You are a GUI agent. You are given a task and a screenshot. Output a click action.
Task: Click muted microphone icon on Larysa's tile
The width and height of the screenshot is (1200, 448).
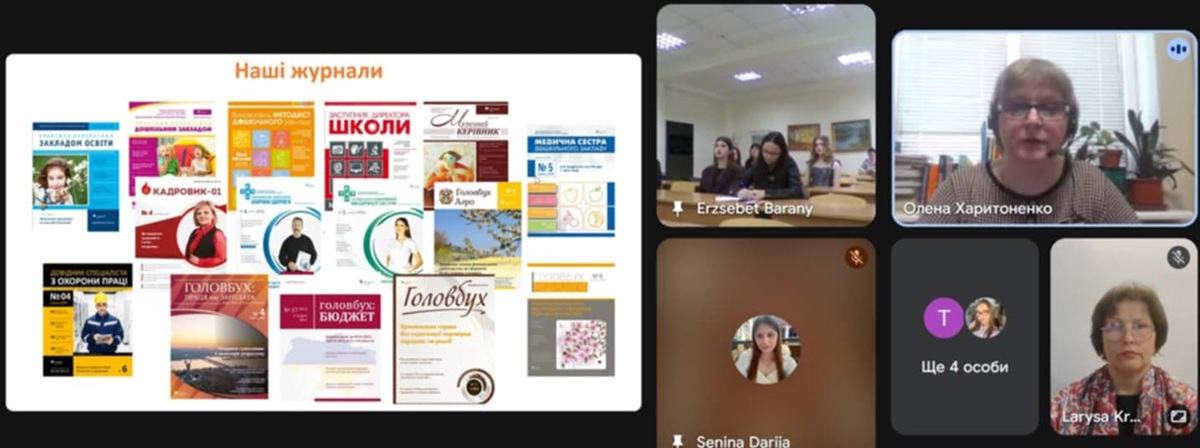coord(1178,257)
